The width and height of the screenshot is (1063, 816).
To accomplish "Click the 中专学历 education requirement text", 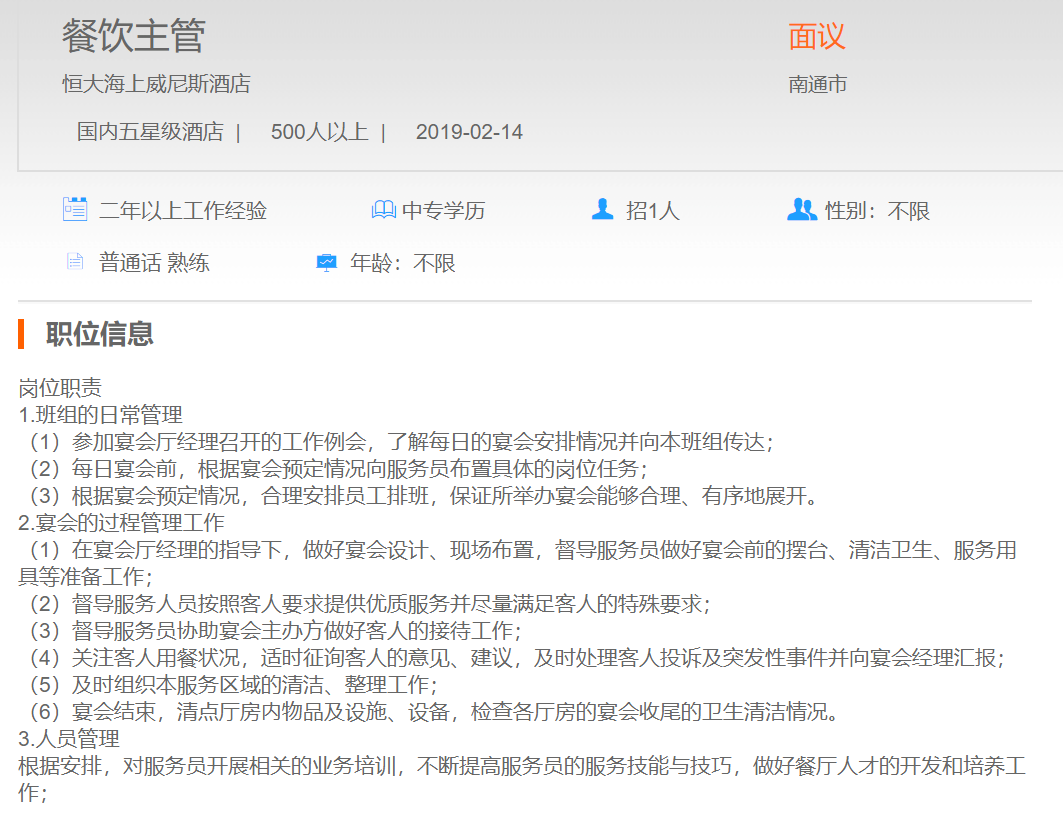I will [x=443, y=211].
